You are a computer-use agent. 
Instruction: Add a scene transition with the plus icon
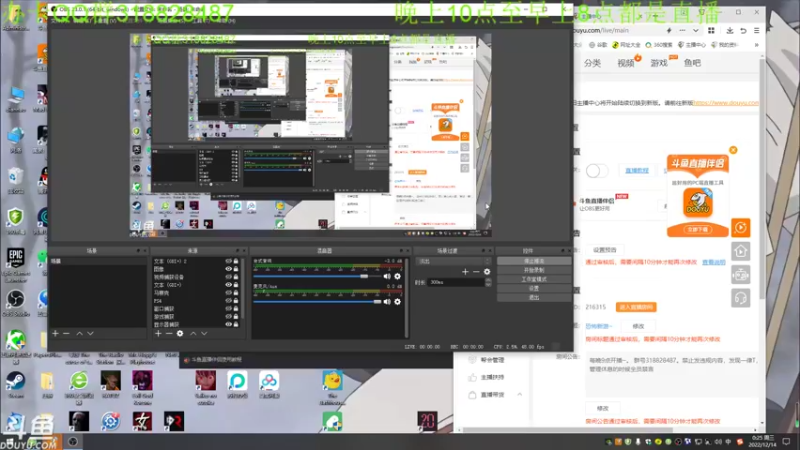465,272
